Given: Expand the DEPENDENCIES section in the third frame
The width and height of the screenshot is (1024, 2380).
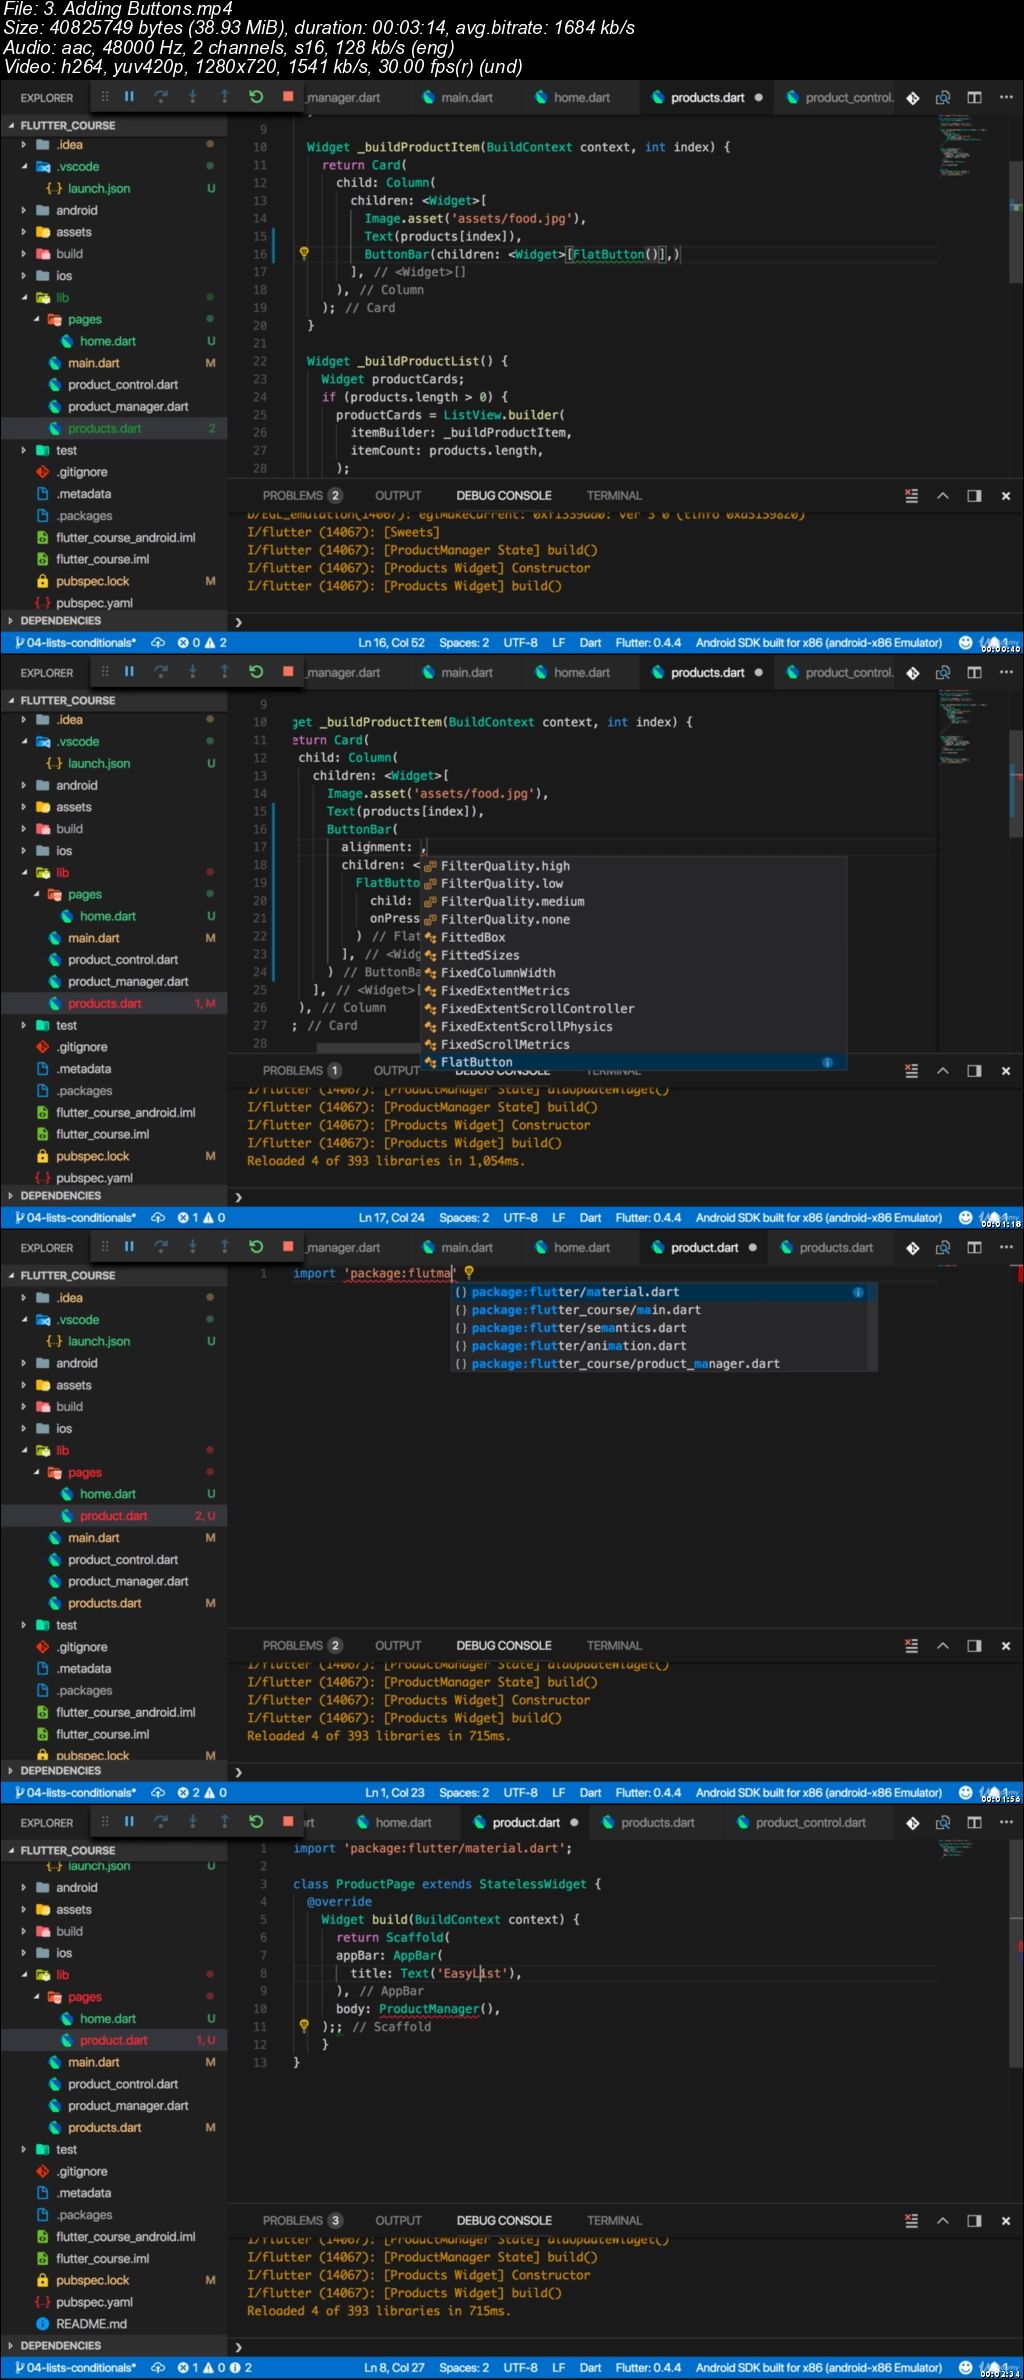Looking at the screenshot, I should [x=60, y=1770].
